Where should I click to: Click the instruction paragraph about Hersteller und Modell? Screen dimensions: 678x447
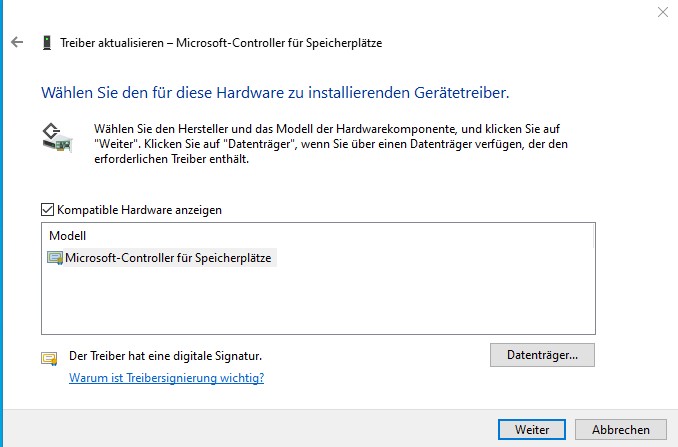click(x=331, y=144)
